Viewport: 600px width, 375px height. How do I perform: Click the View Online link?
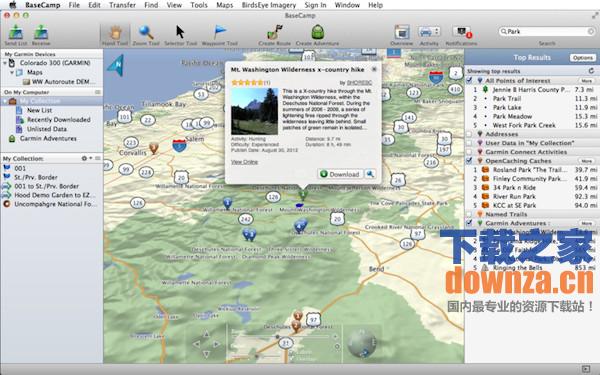coord(244,162)
